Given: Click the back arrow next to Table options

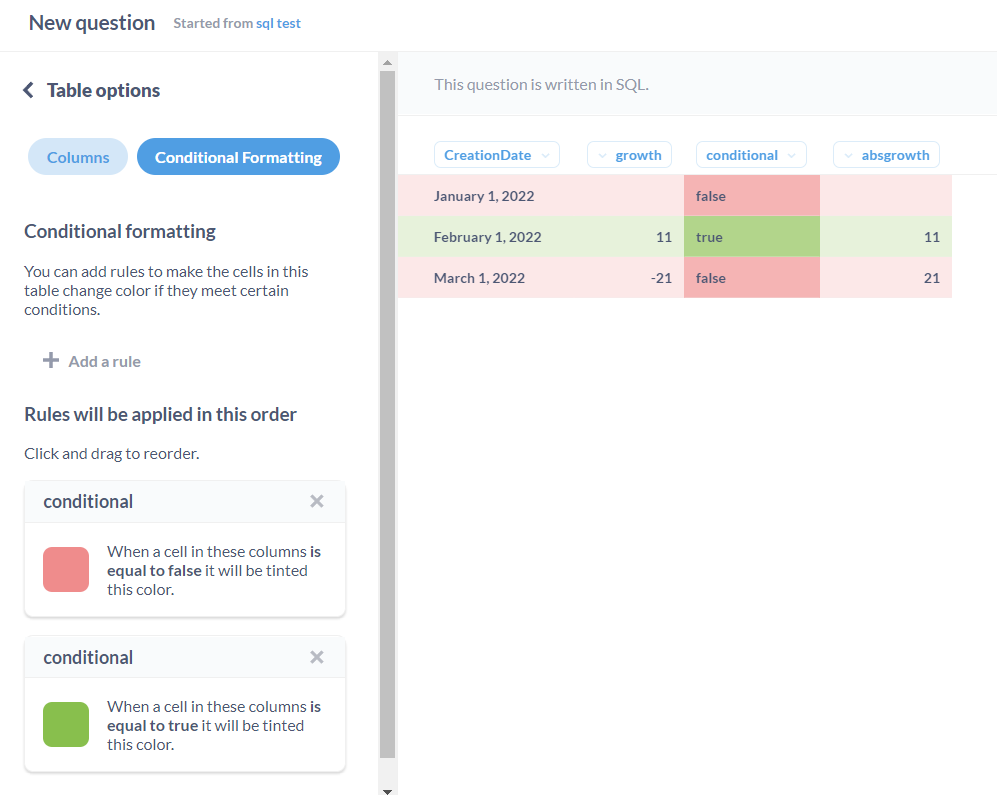Looking at the screenshot, I should tap(27, 90).
